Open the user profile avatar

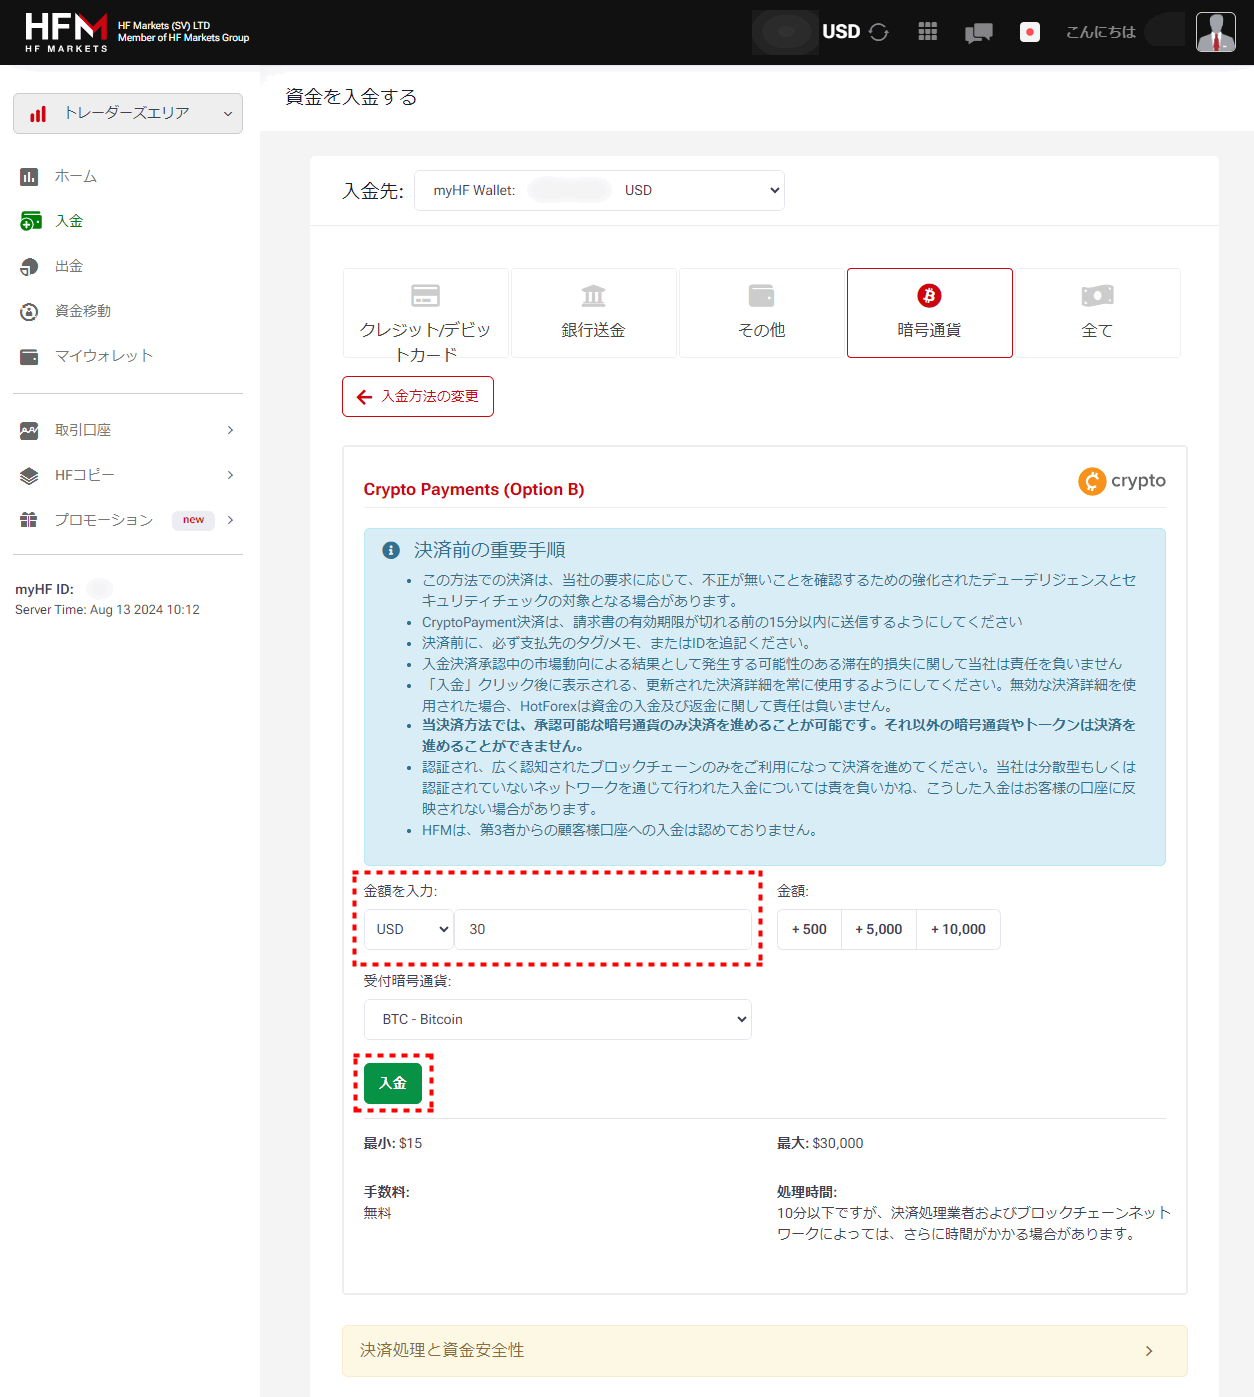click(x=1216, y=32)
